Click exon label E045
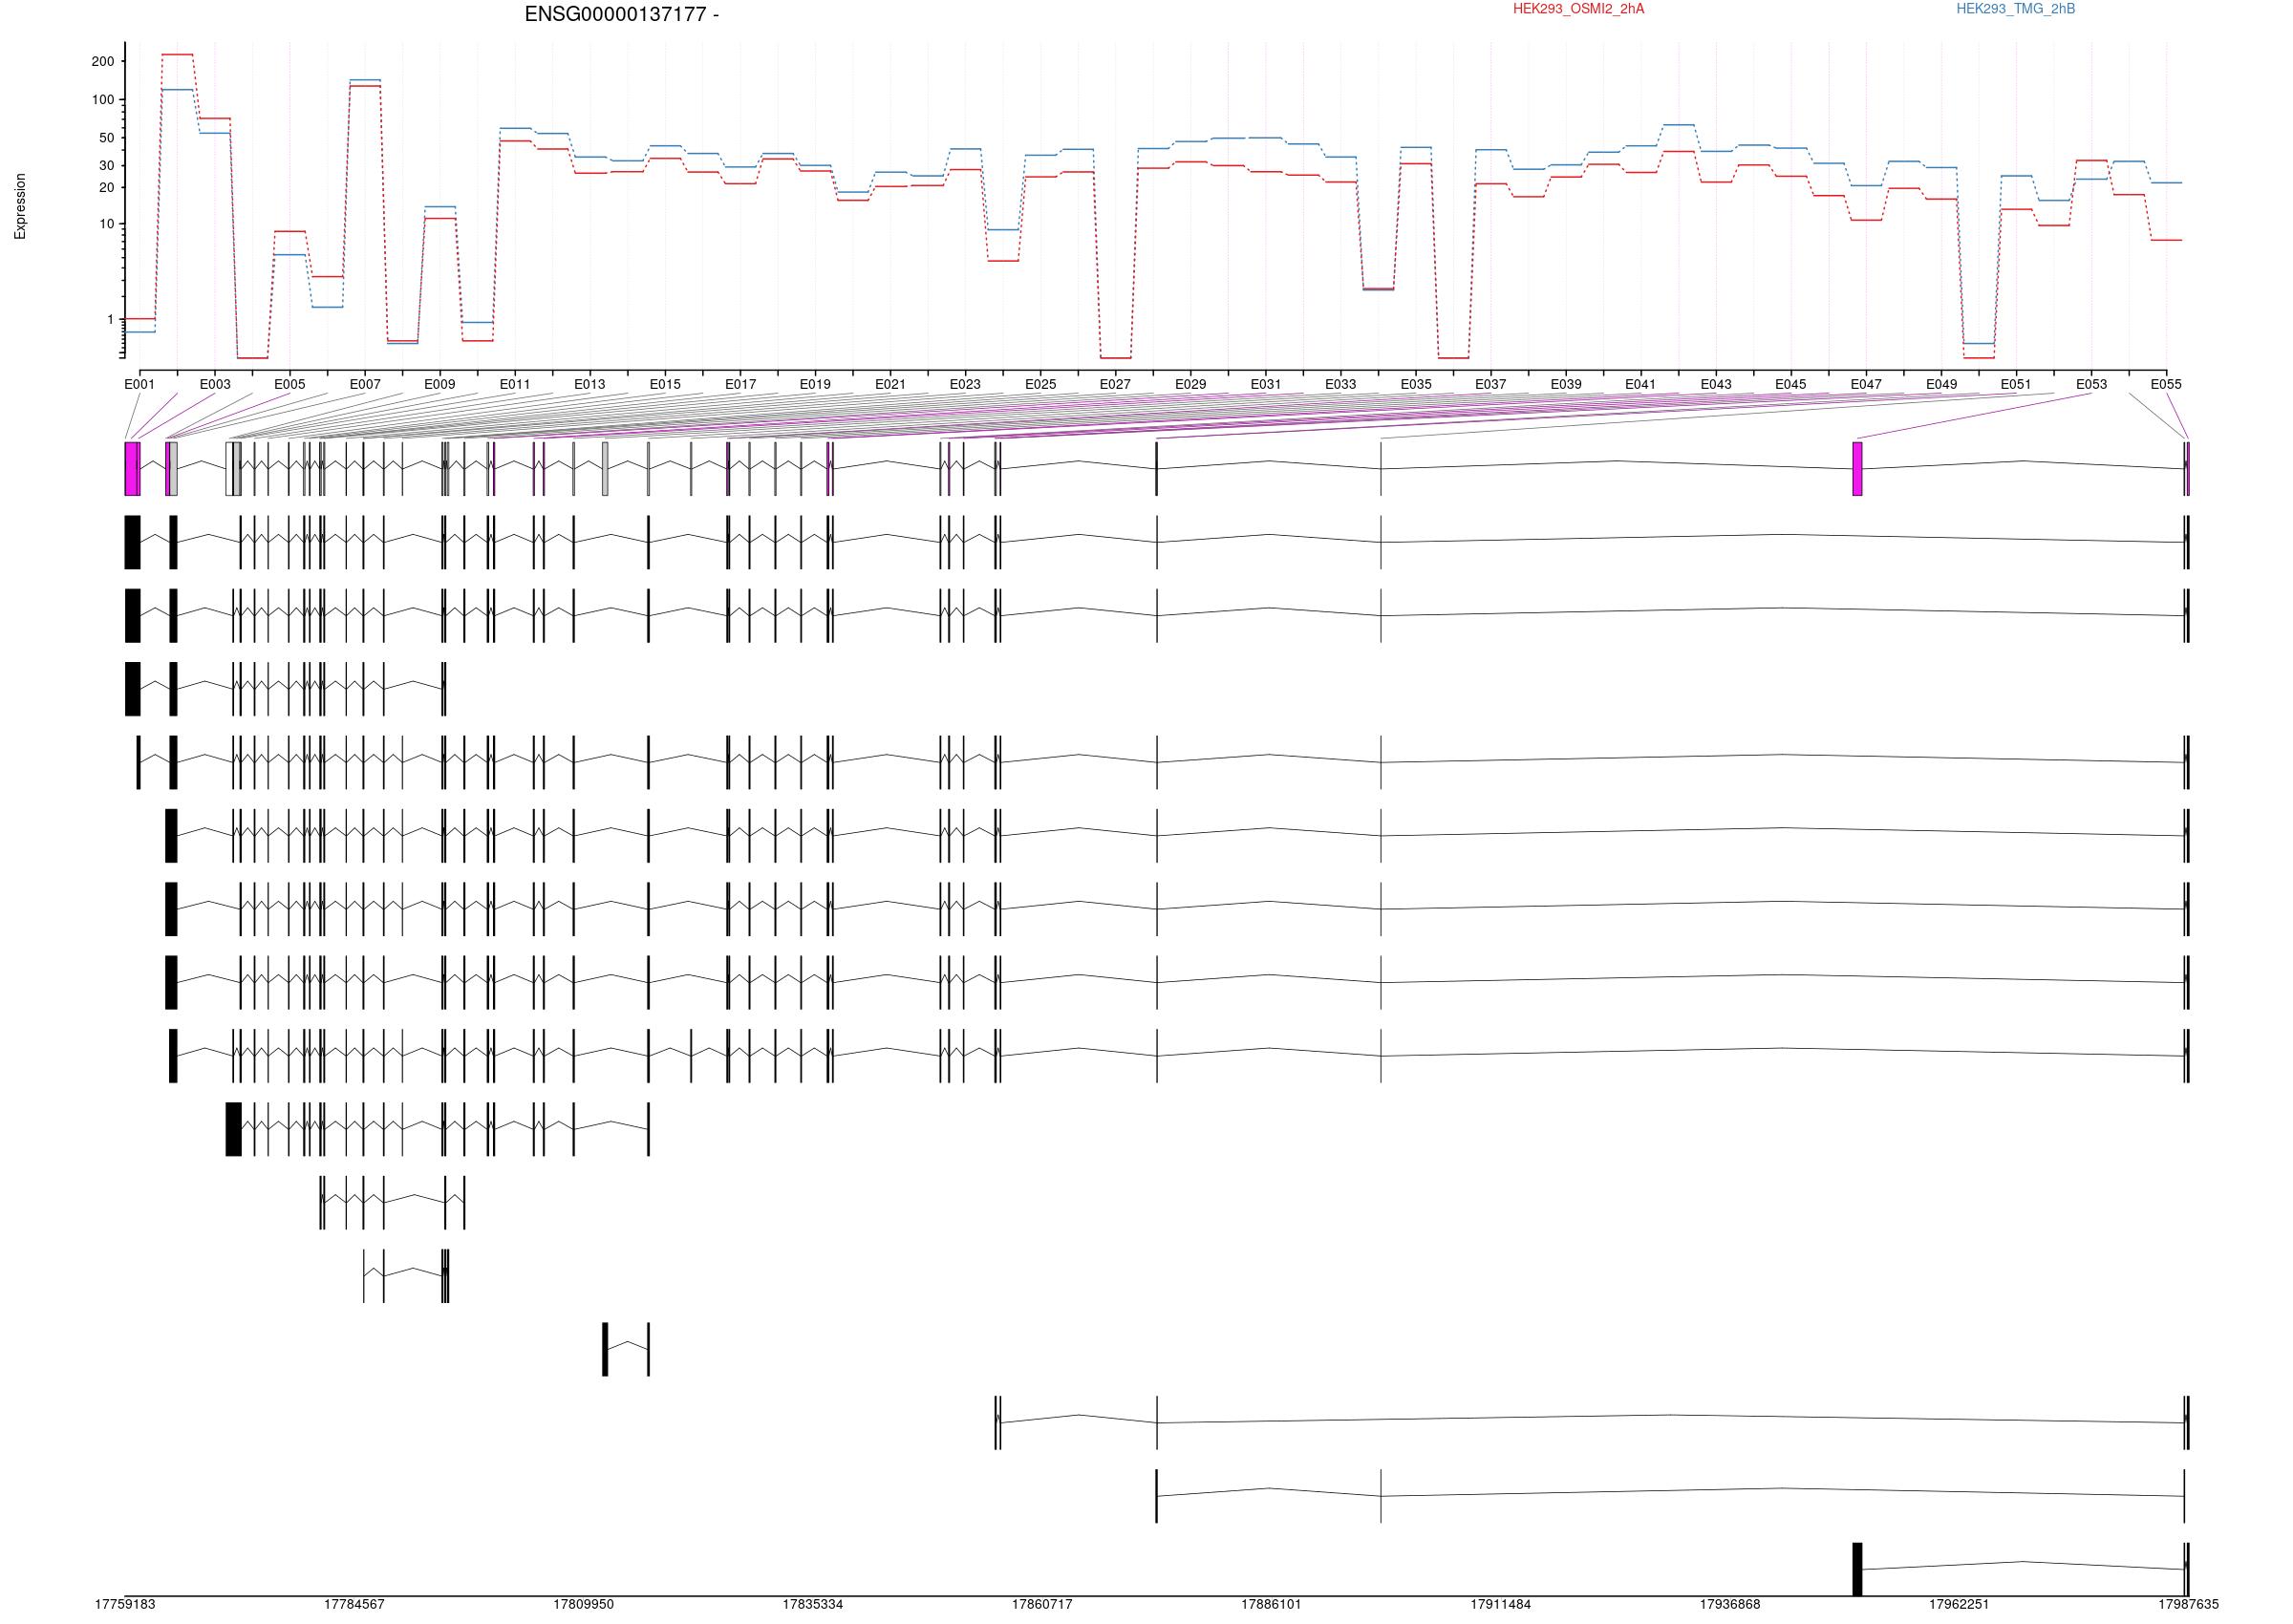Screen dimensions: 2293x1624 tap(1791, 384)
